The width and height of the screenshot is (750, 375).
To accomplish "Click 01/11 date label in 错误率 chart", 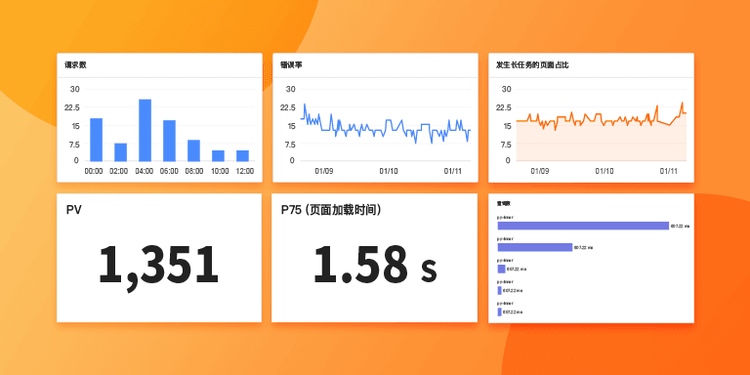I will coord(453,171).
